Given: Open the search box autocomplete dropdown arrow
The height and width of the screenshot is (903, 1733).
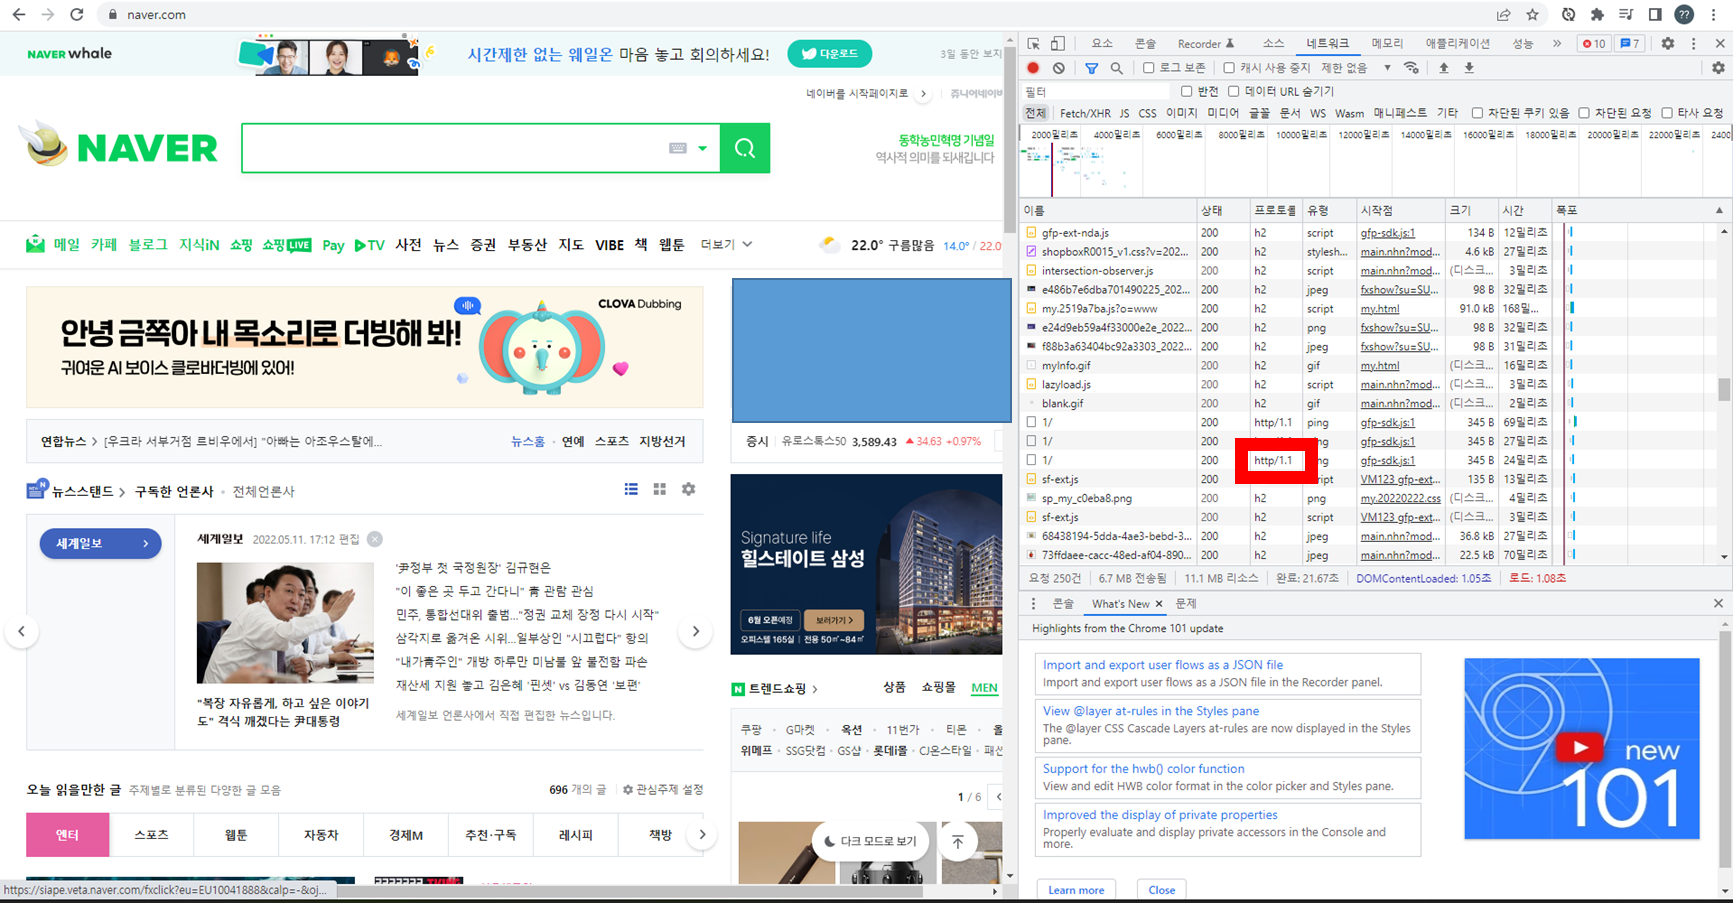Looking at the screenshot, I should click(703, 148).
